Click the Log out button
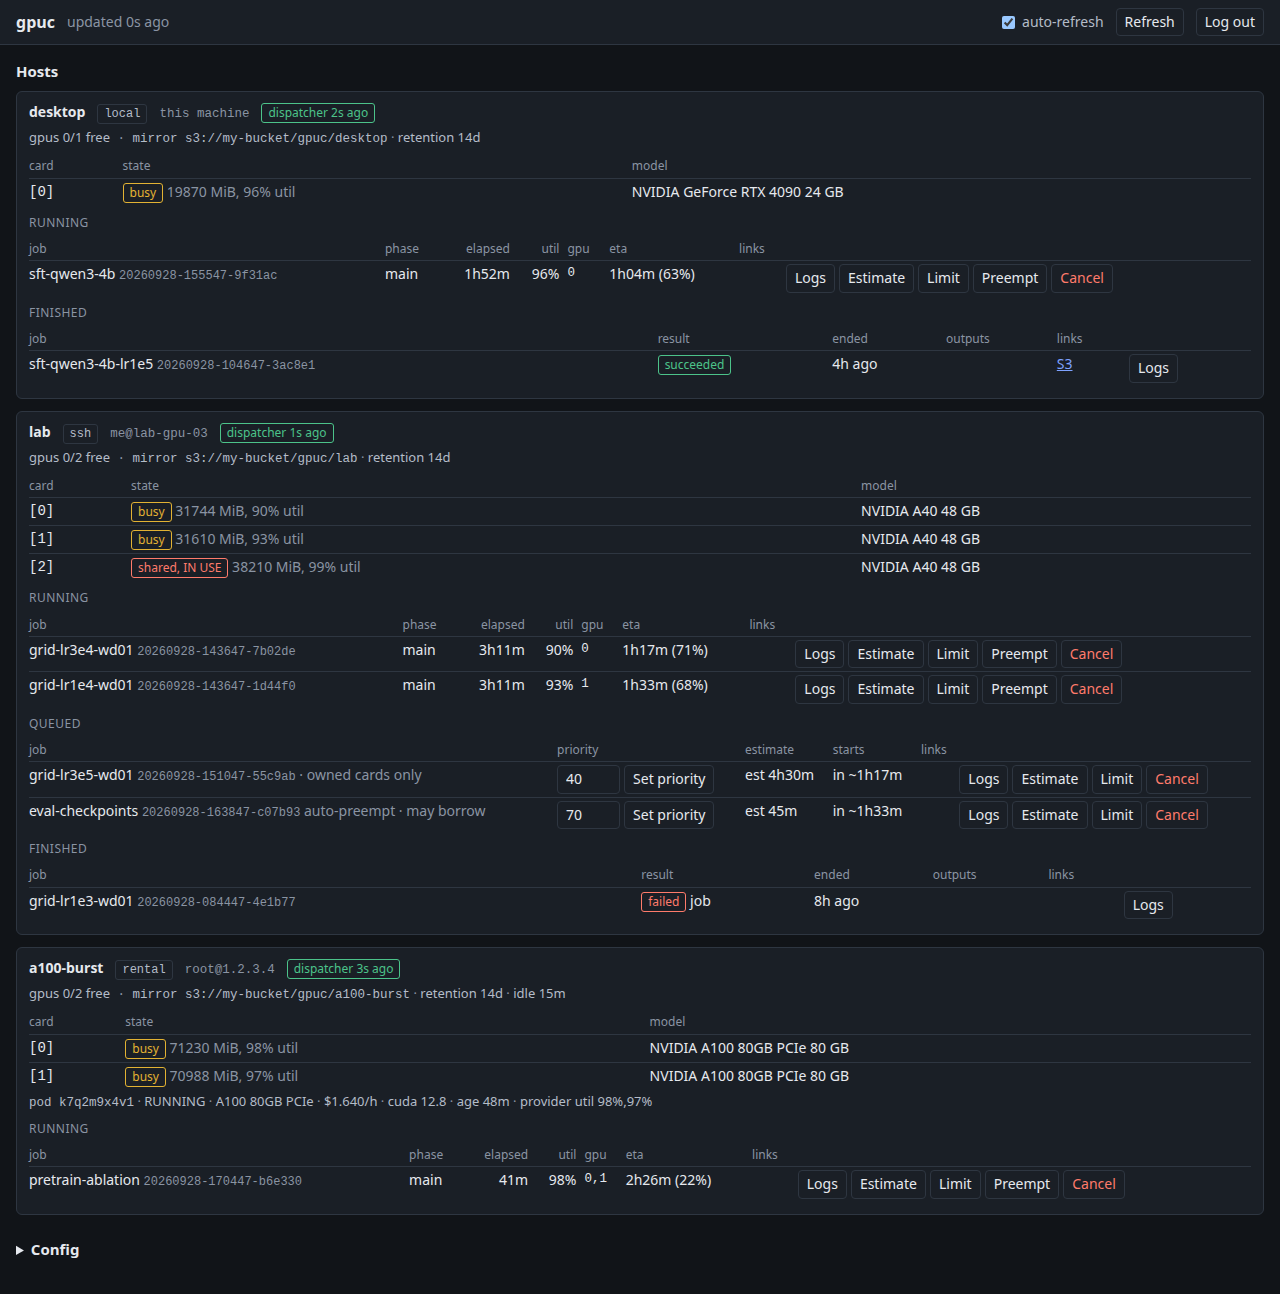The height and width of the screenshot is (1294, 1280). 1229,22
